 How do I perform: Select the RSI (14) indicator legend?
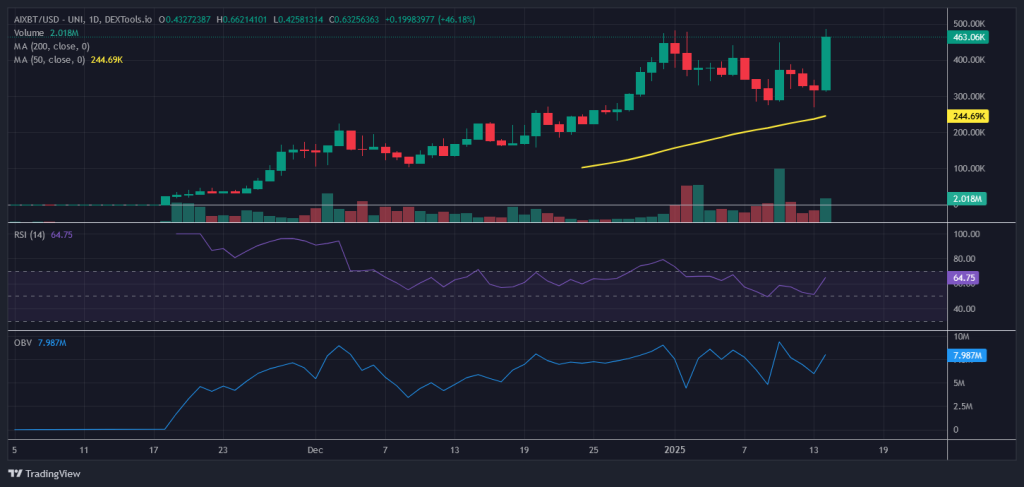pos(43,234)
